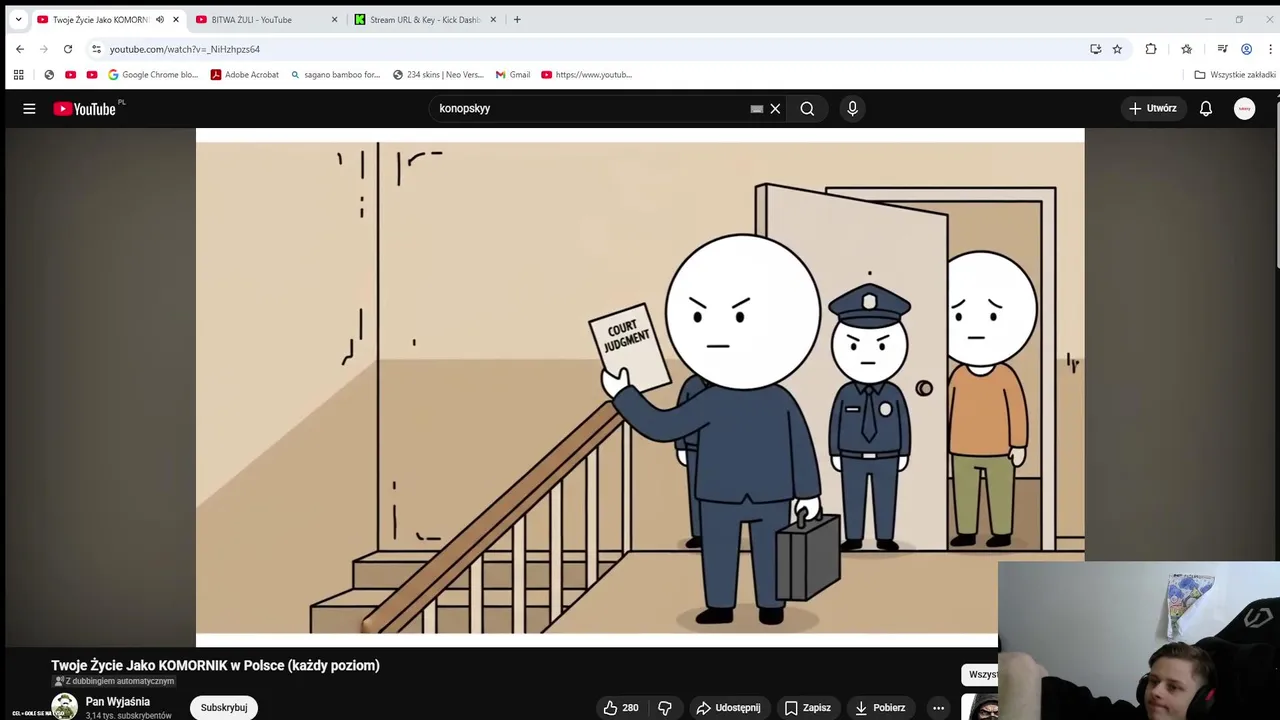Open the apps grid in bookmarks bar

(x=18, y=74)
